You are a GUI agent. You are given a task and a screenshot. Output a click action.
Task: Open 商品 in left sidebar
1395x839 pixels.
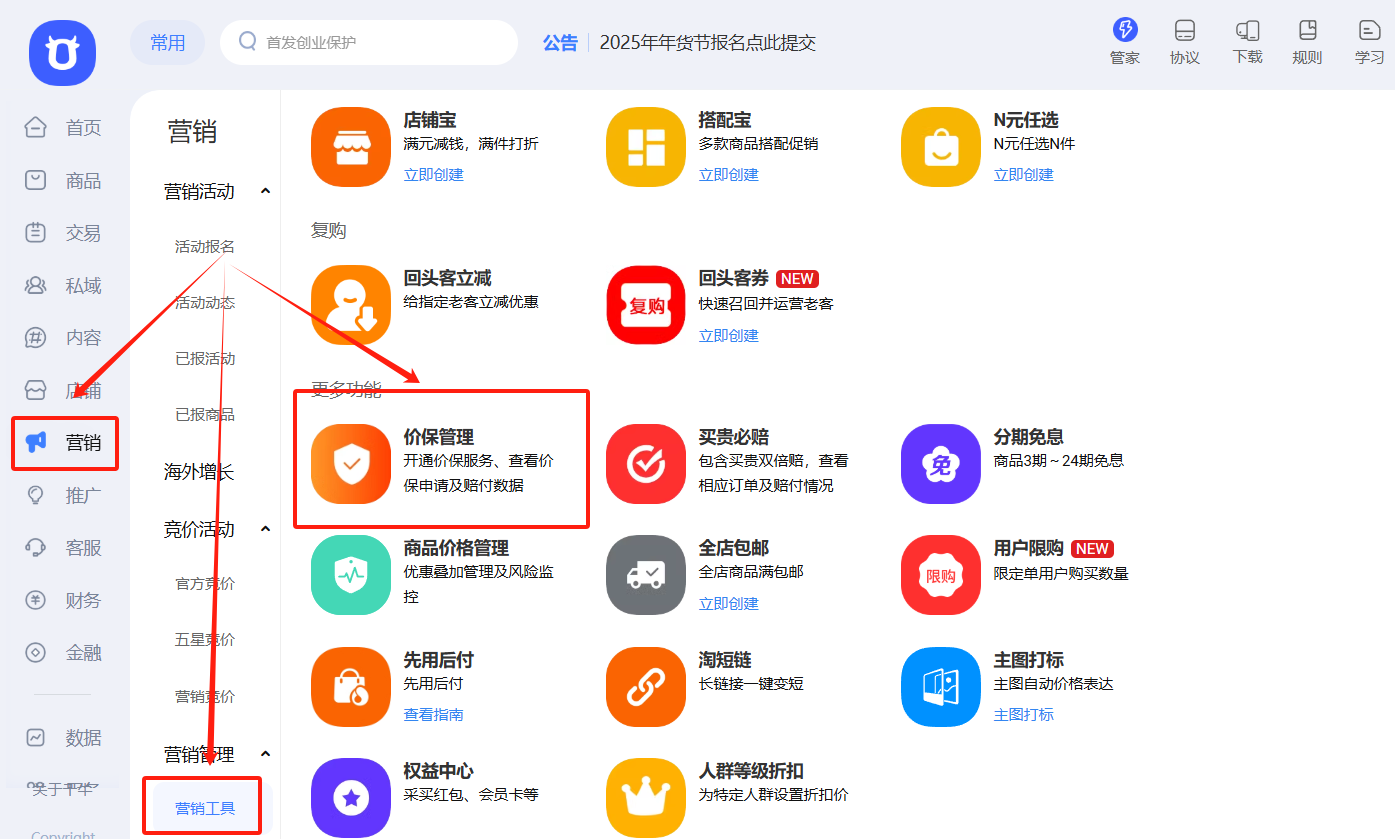point(63,181)
